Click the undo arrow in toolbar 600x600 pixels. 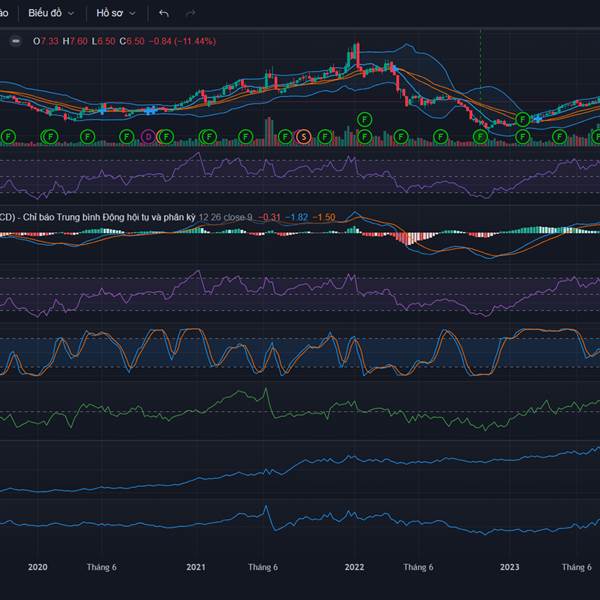[x=164, y=14]
